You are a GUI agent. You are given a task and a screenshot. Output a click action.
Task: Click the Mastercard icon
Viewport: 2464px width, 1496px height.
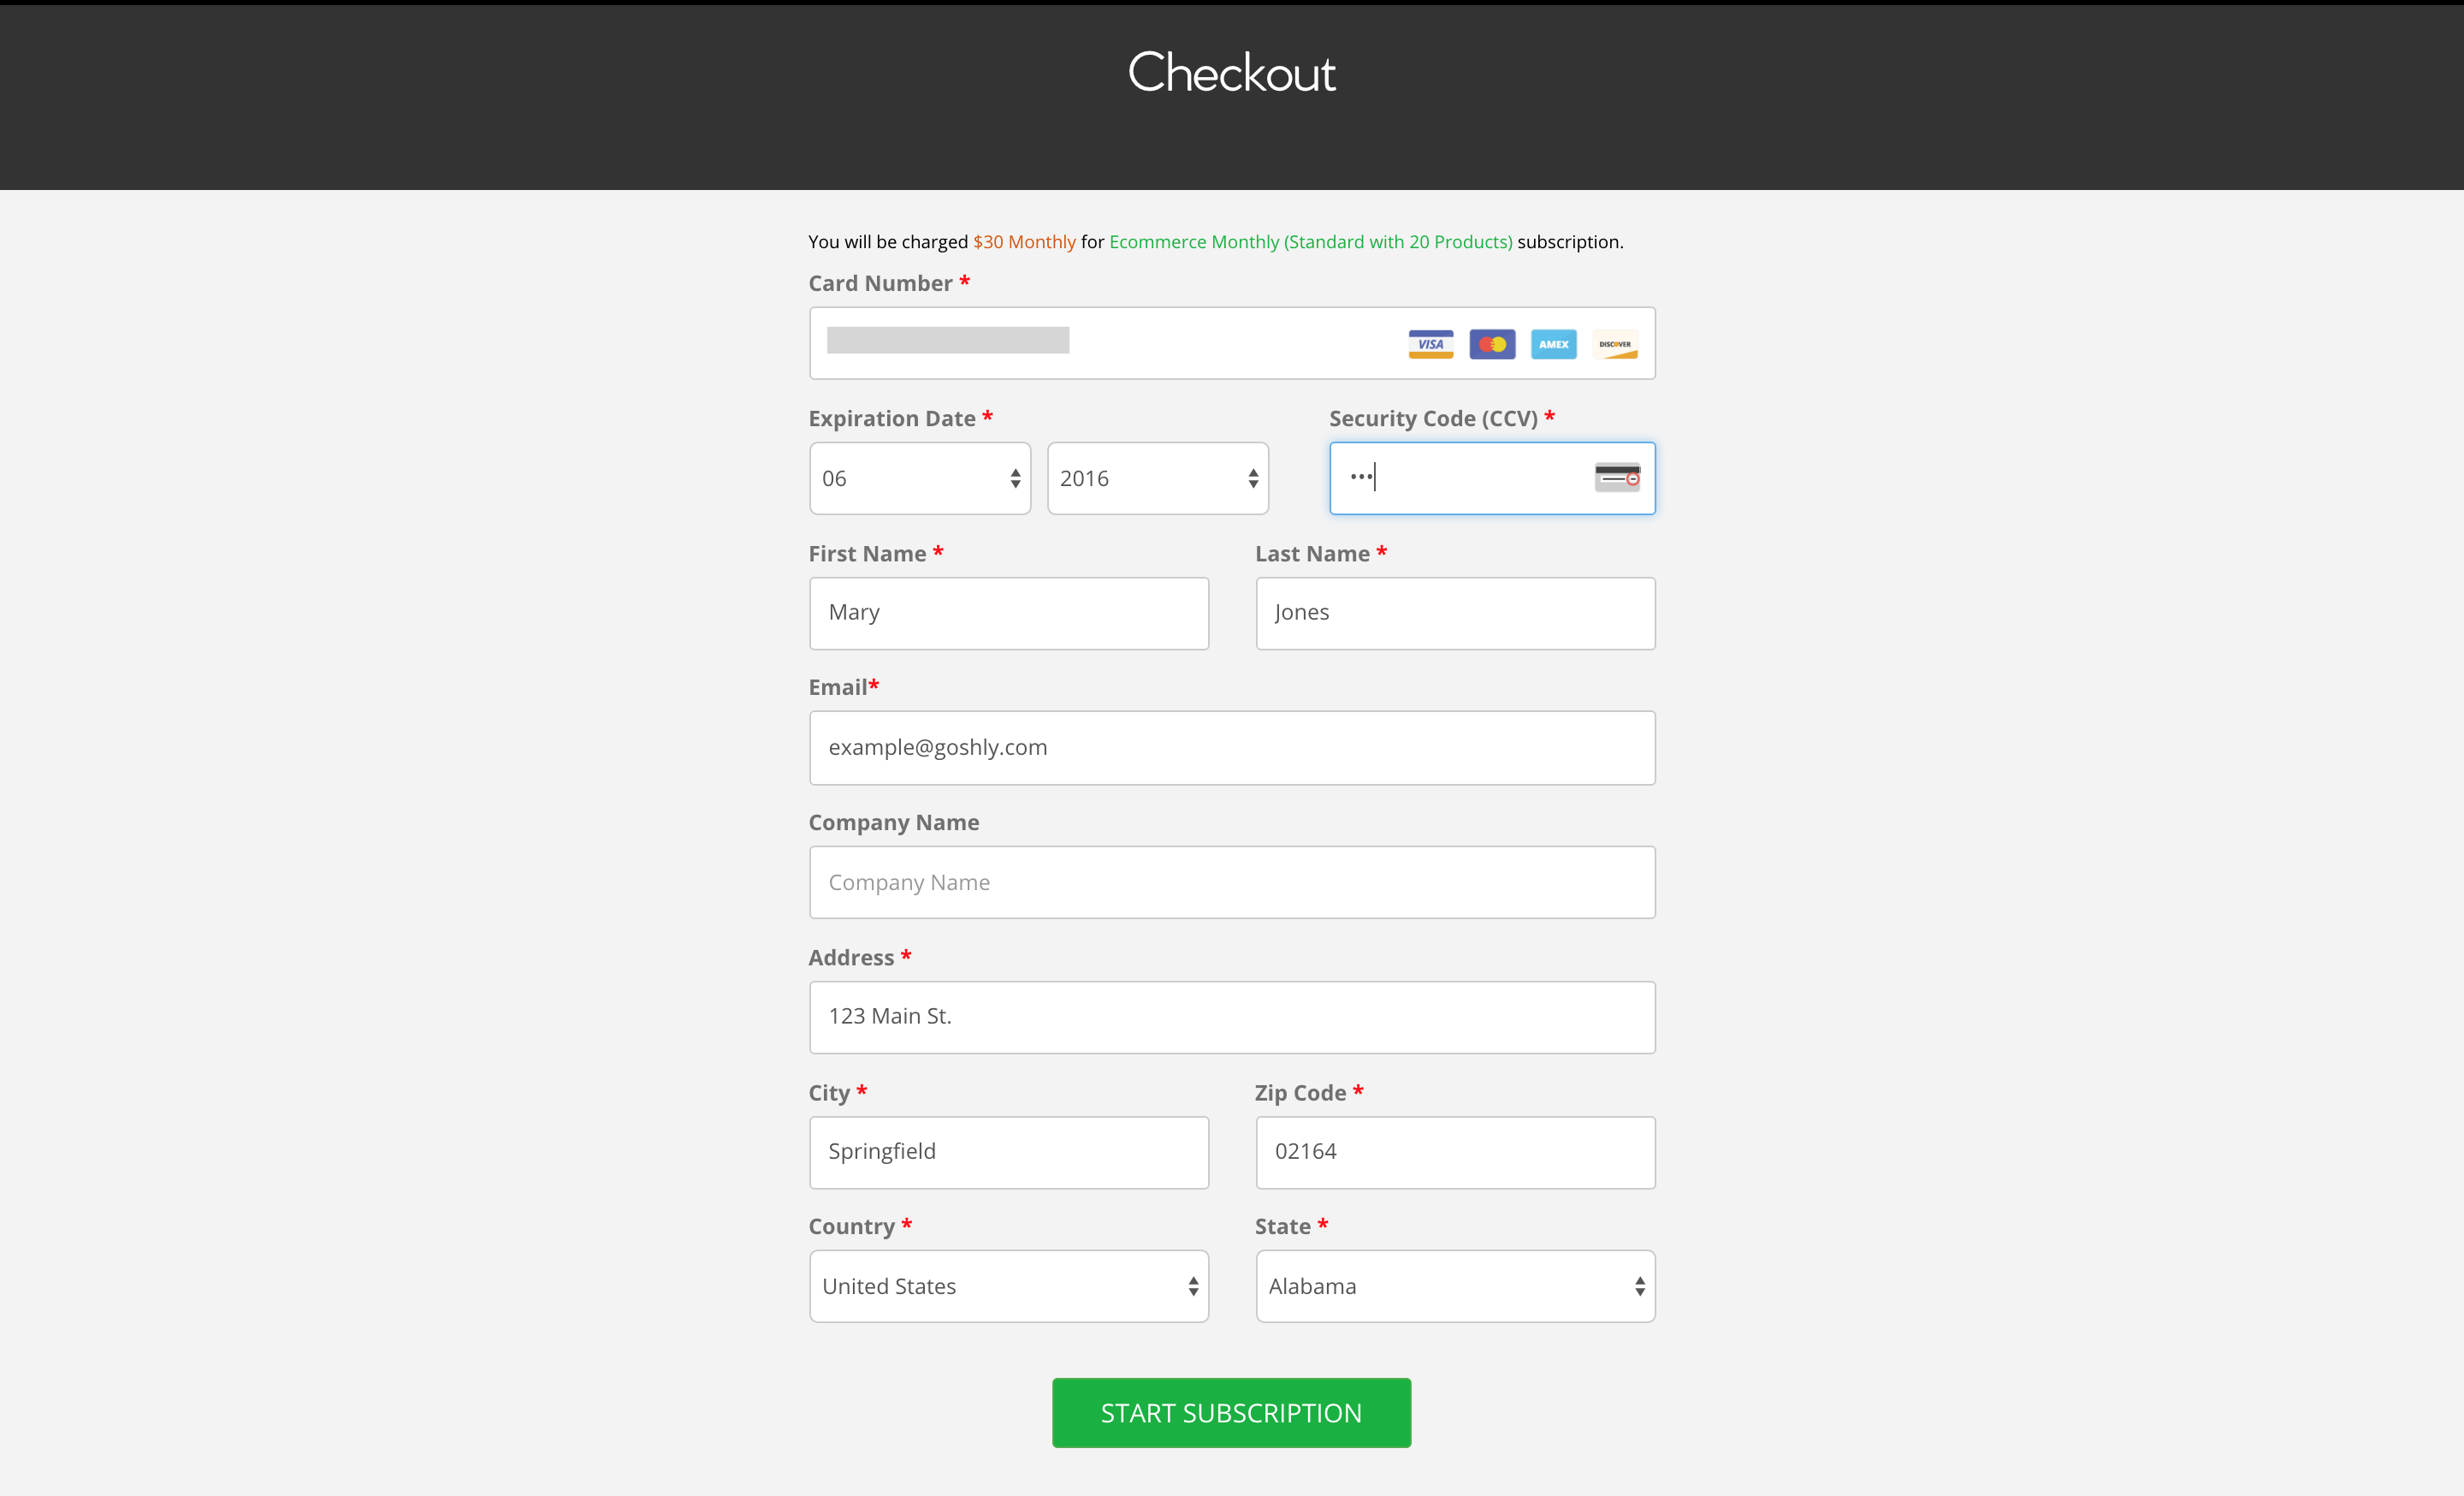[x=1492, y=344]
